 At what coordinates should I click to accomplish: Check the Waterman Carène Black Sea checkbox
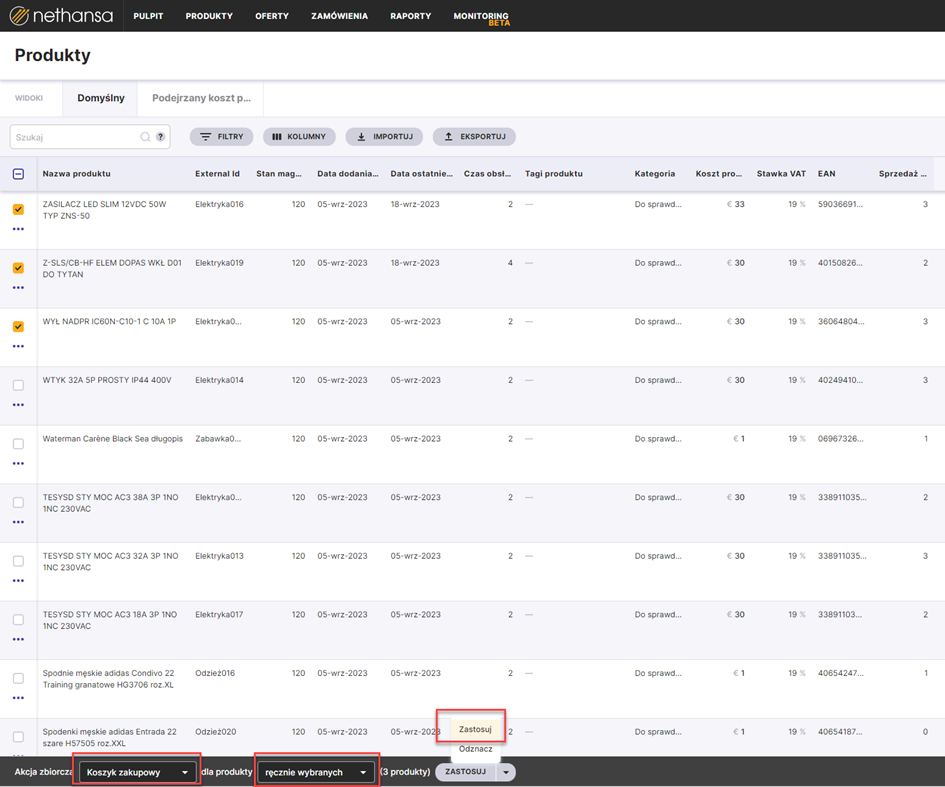point(19,444)
